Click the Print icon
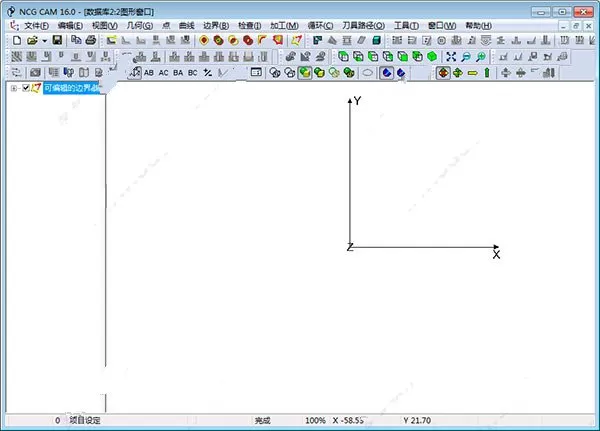The image size is (600, 431). [91, 40]
